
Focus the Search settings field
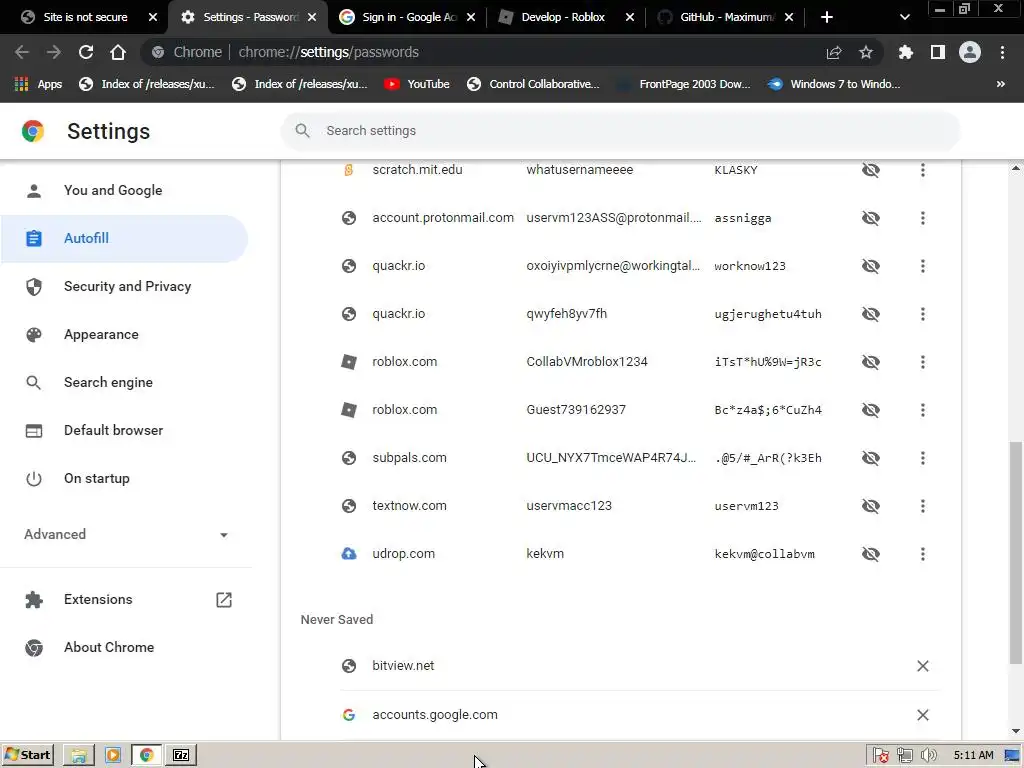pyautogui.click(x=620, y=131)
